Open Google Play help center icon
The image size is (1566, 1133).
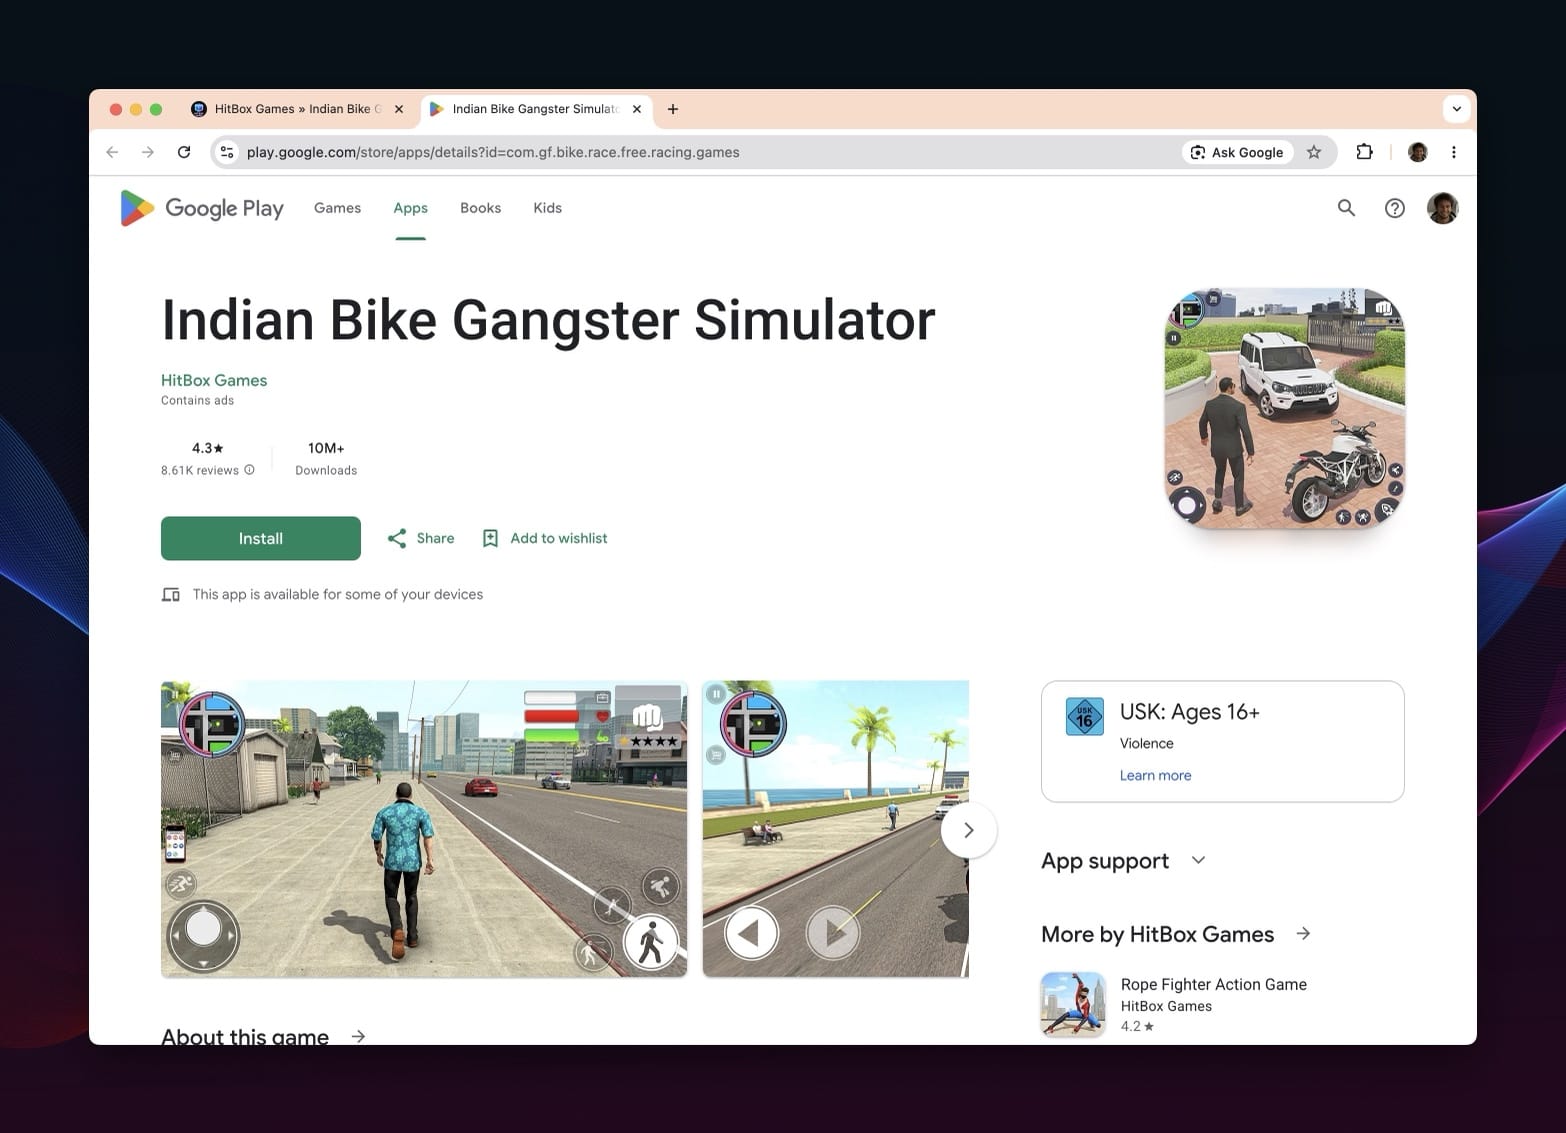tap(1394, 208)
